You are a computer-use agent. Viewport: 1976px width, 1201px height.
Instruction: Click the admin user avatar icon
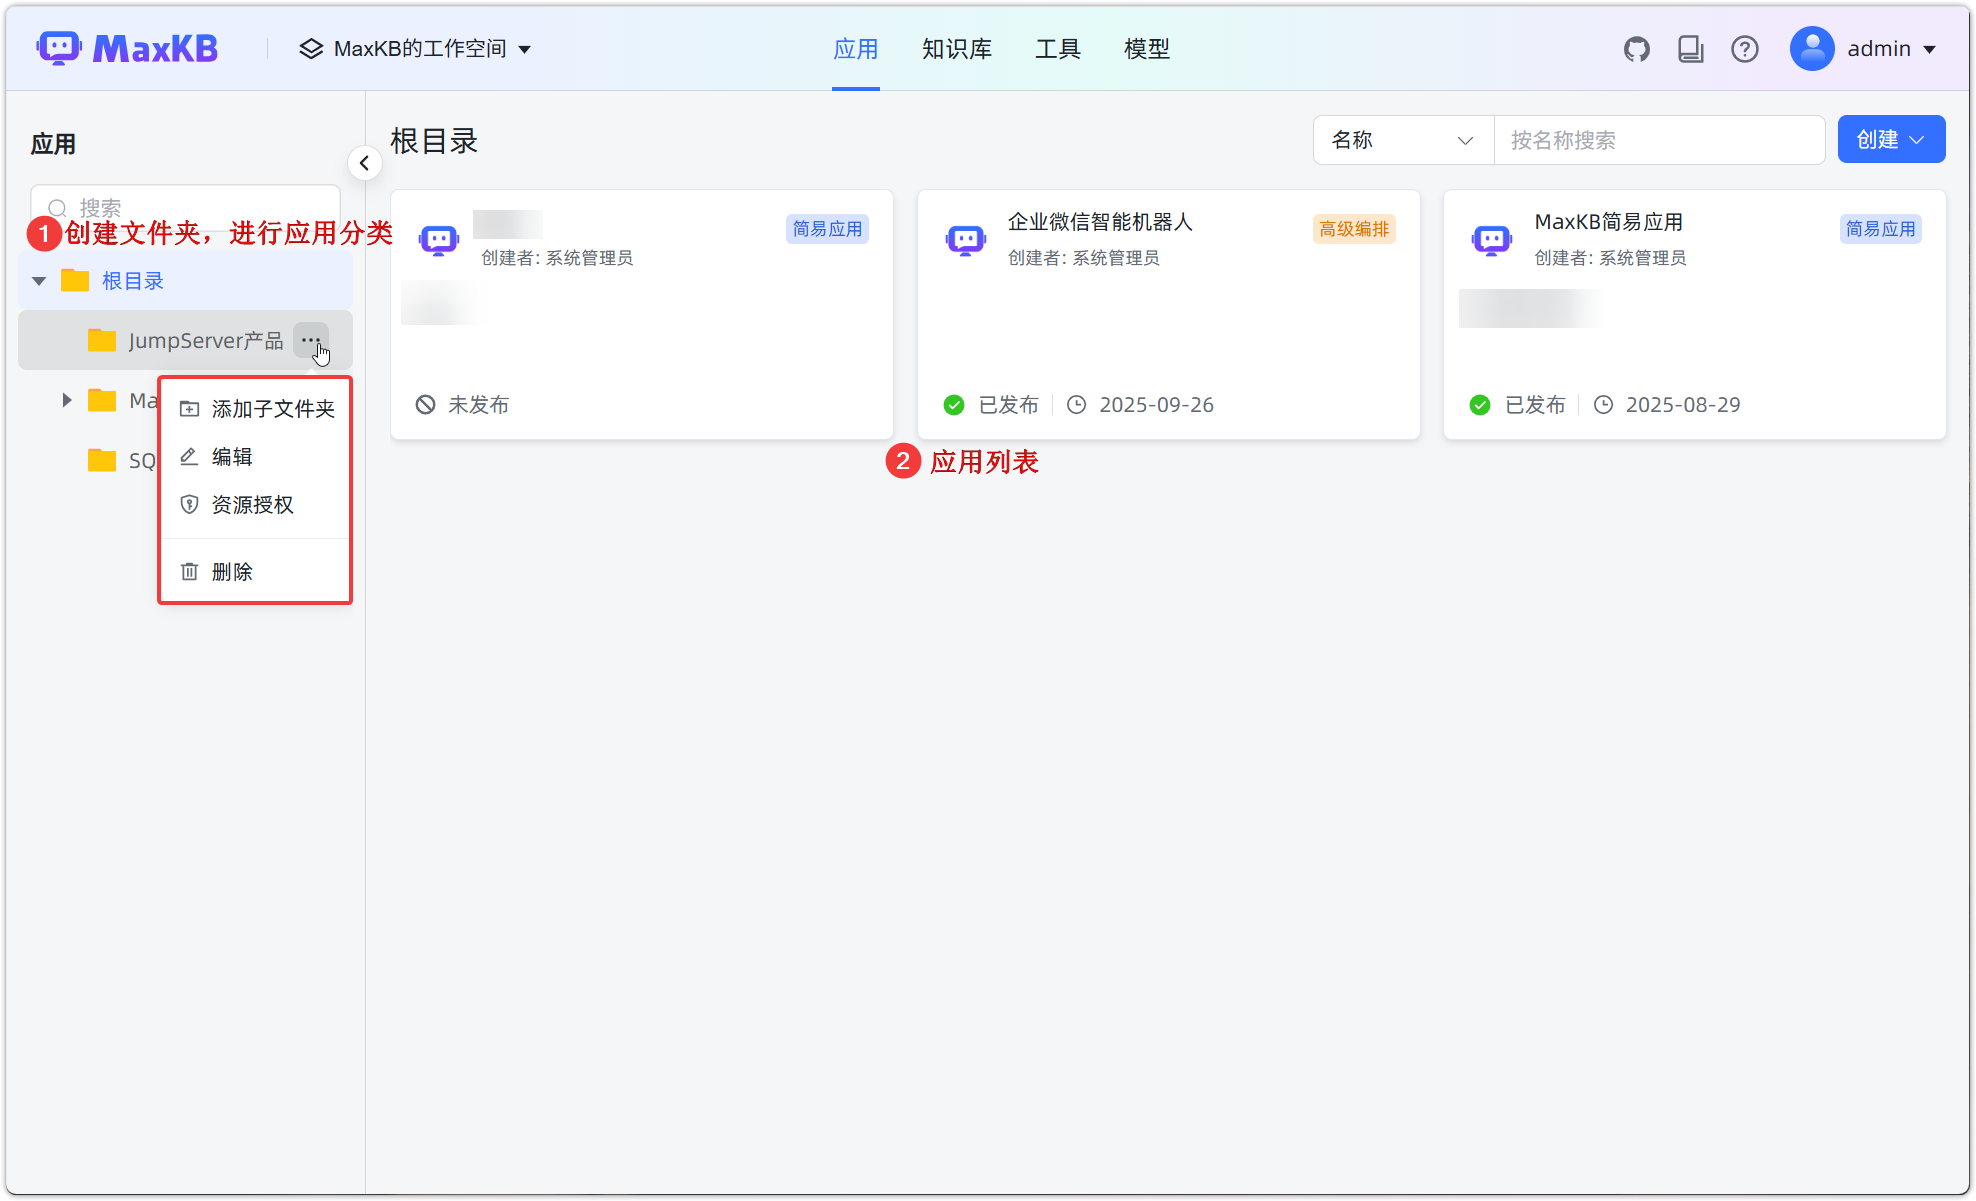click(x=1812, y=48)
